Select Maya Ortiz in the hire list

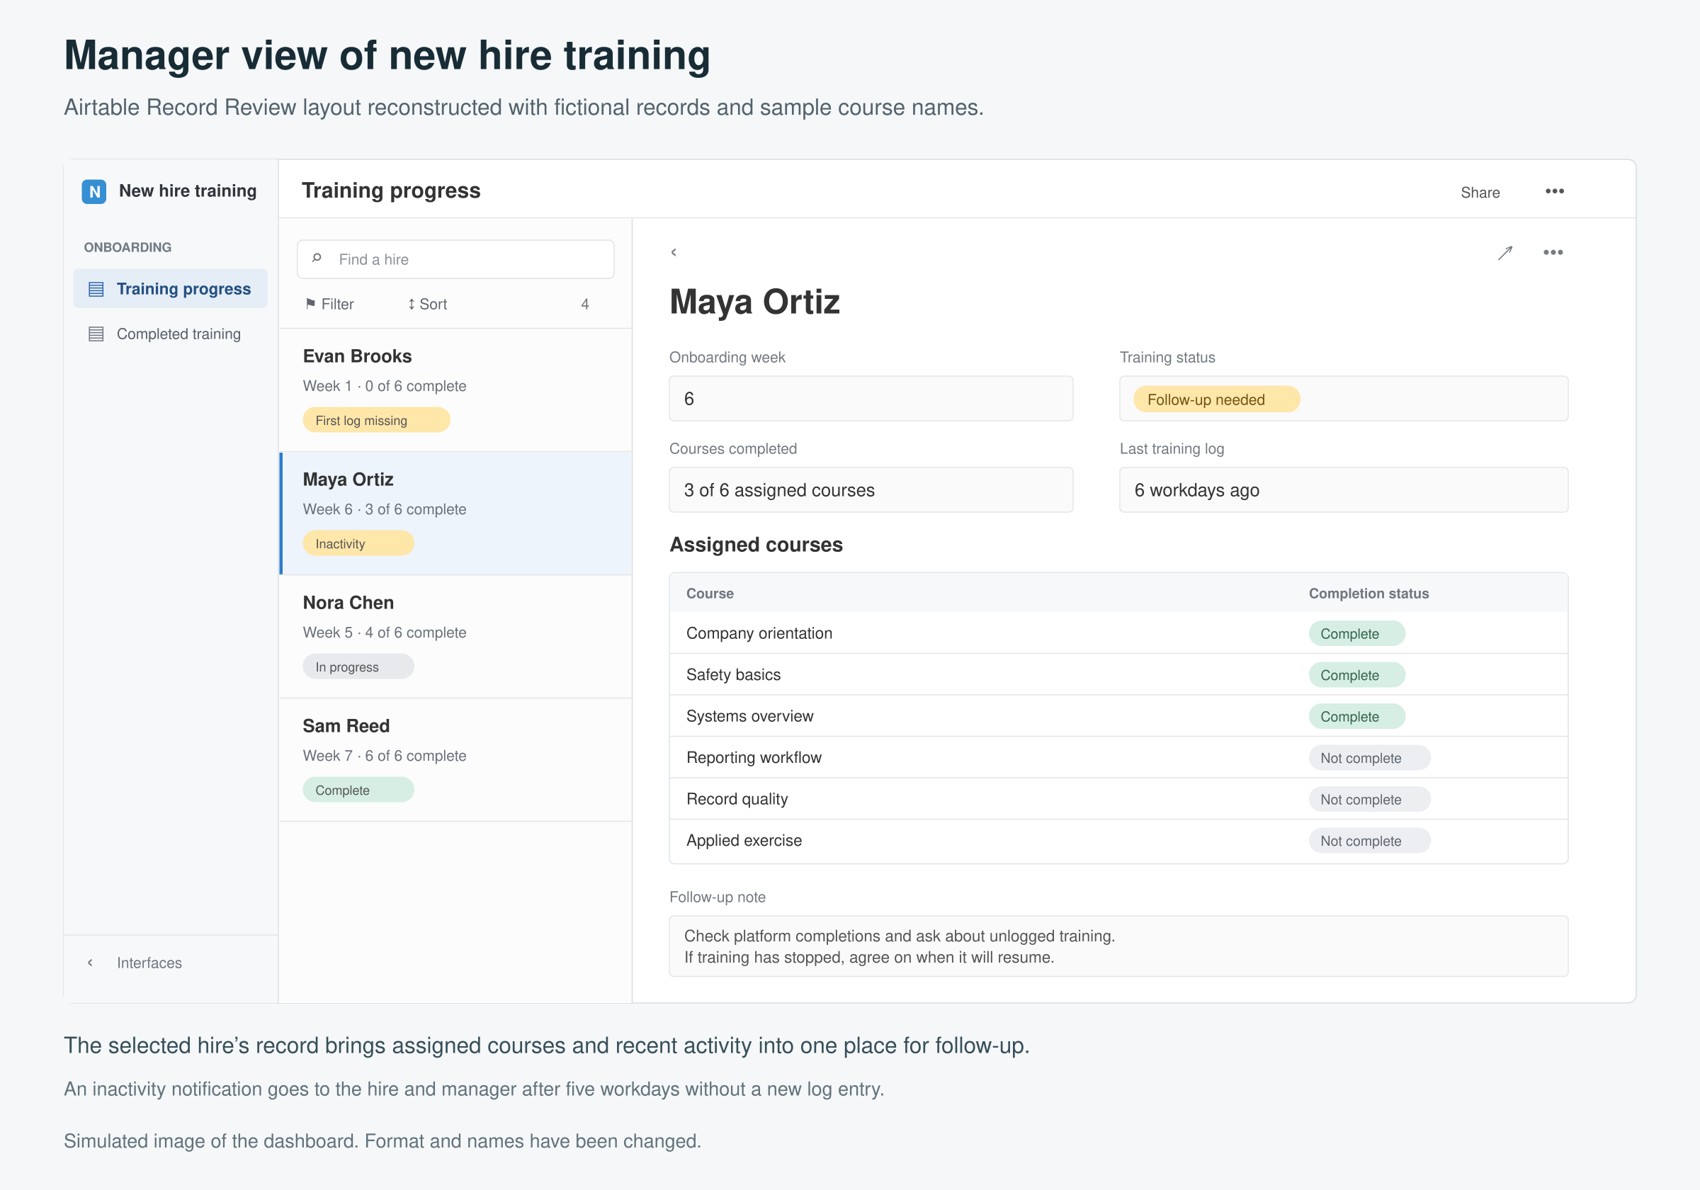(456, 513)
